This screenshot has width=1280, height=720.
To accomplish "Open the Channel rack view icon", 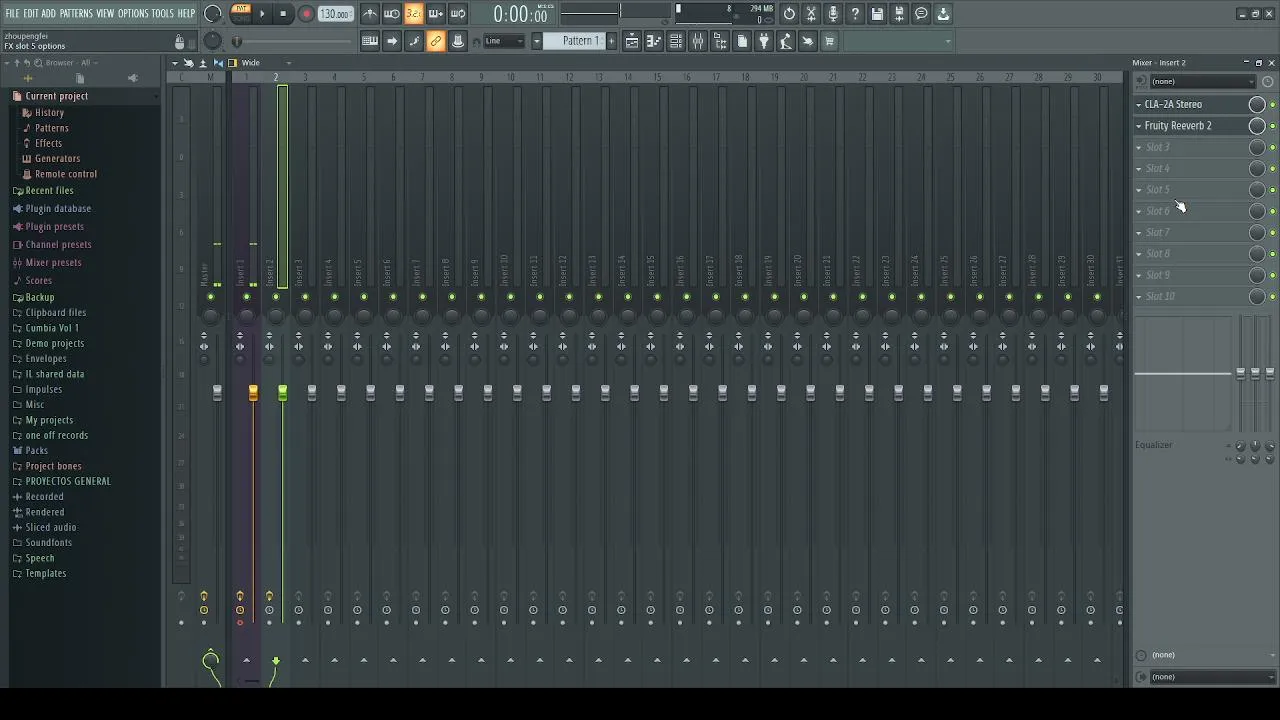I will (676, 41).
